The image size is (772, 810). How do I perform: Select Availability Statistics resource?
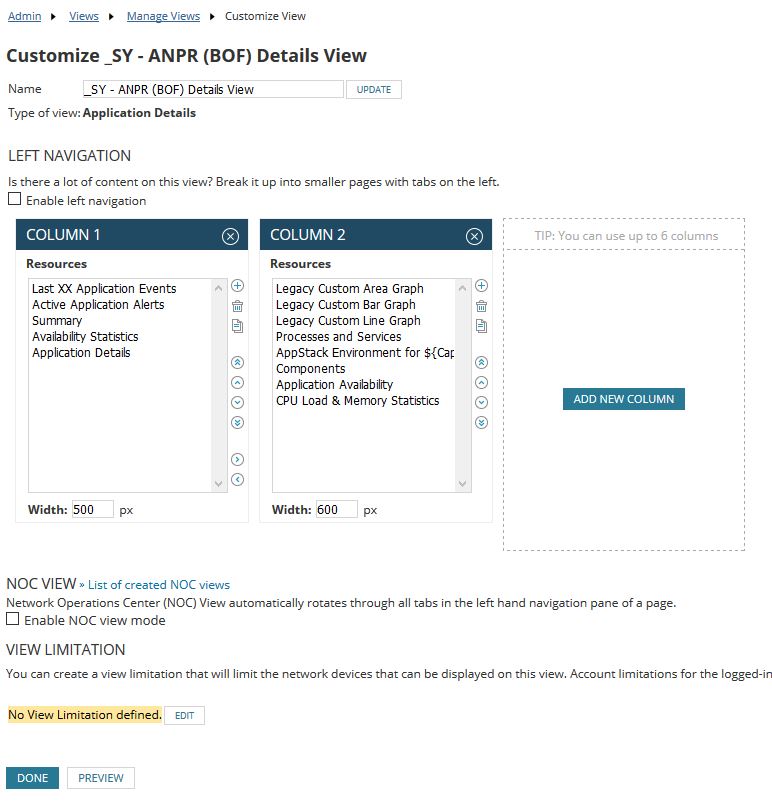85,336
